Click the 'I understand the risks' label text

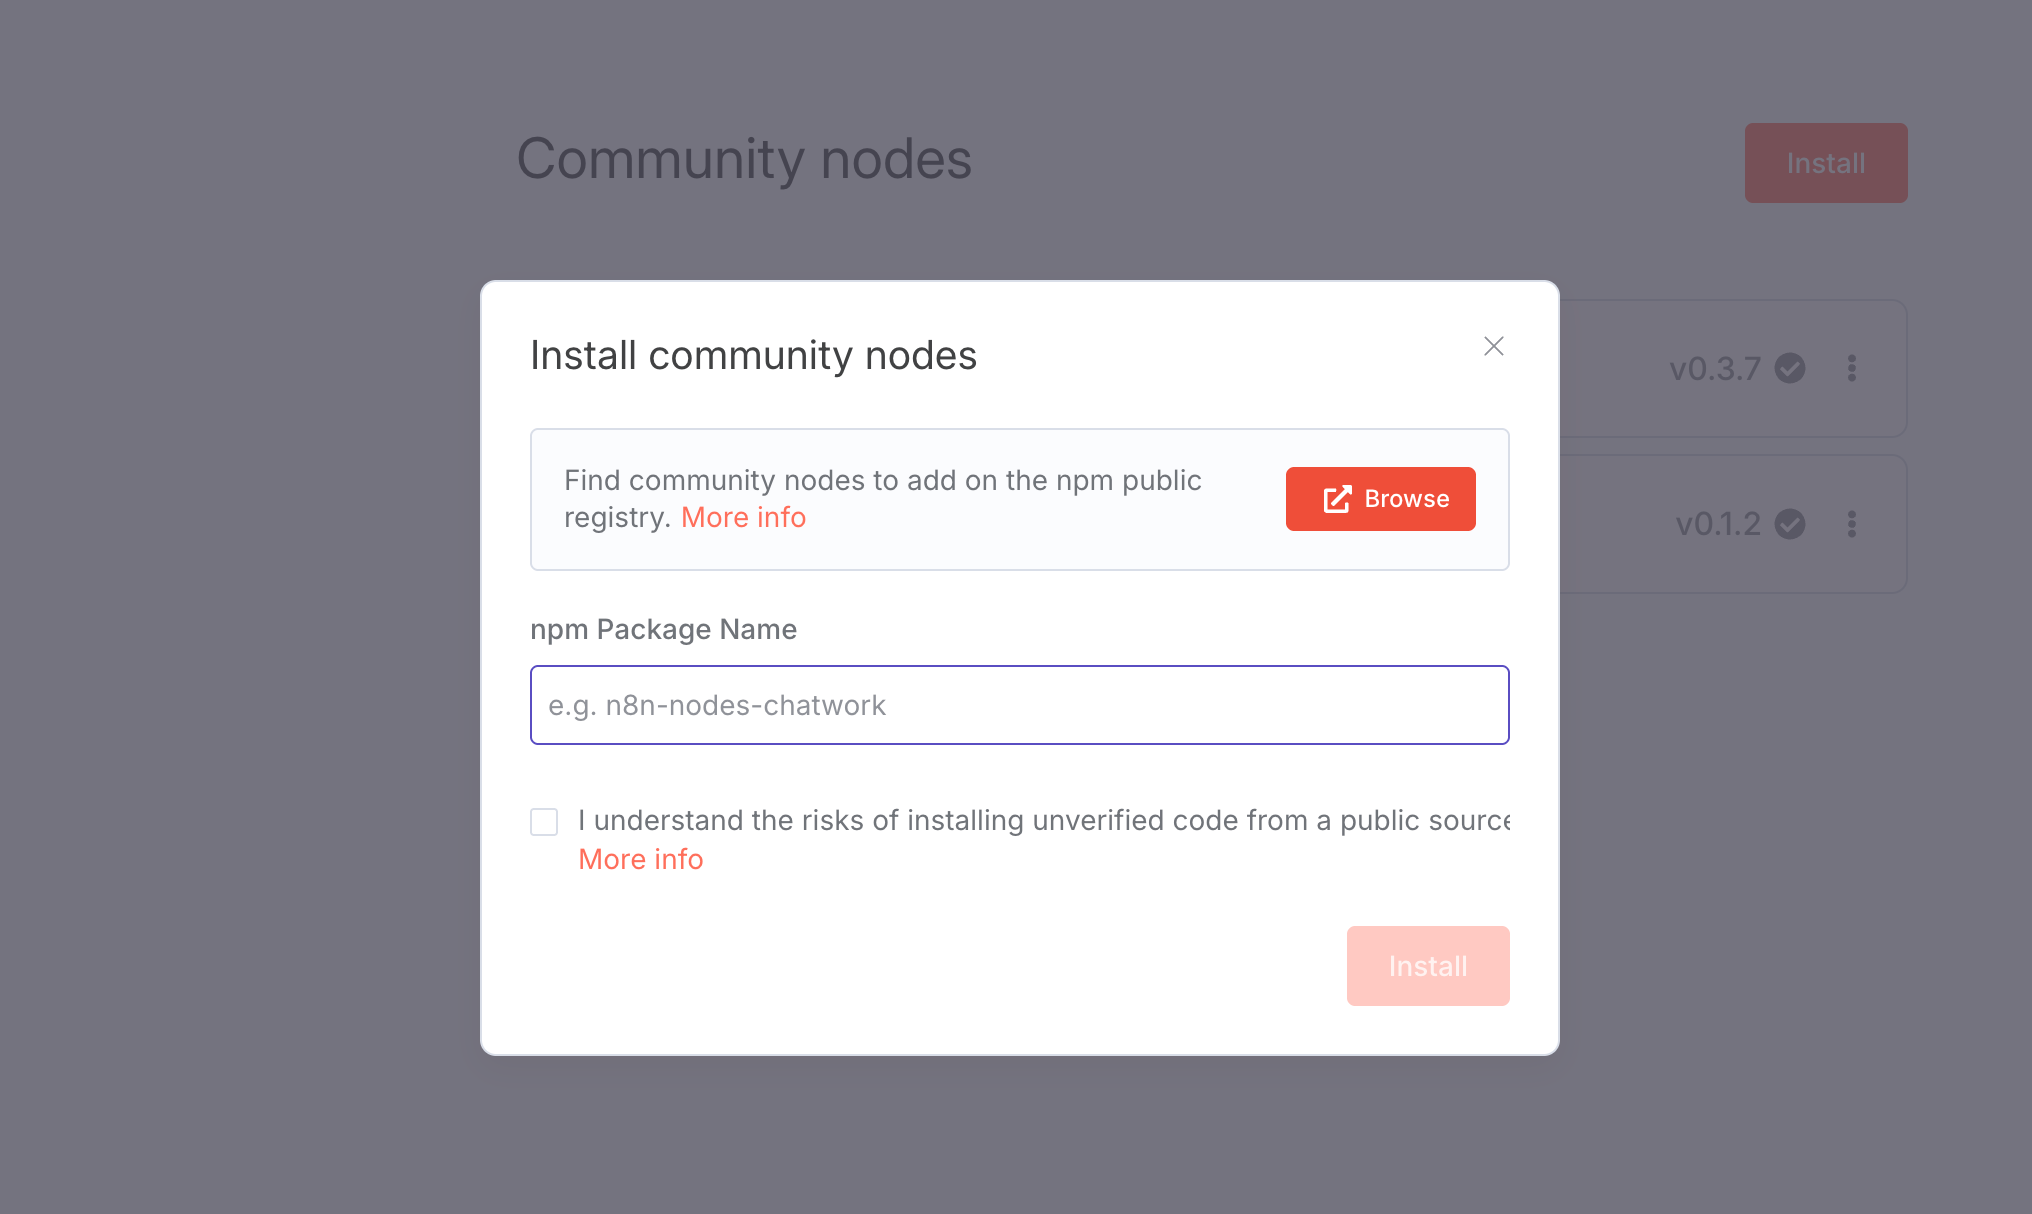pyautogui.click(x=1044, y=821)
